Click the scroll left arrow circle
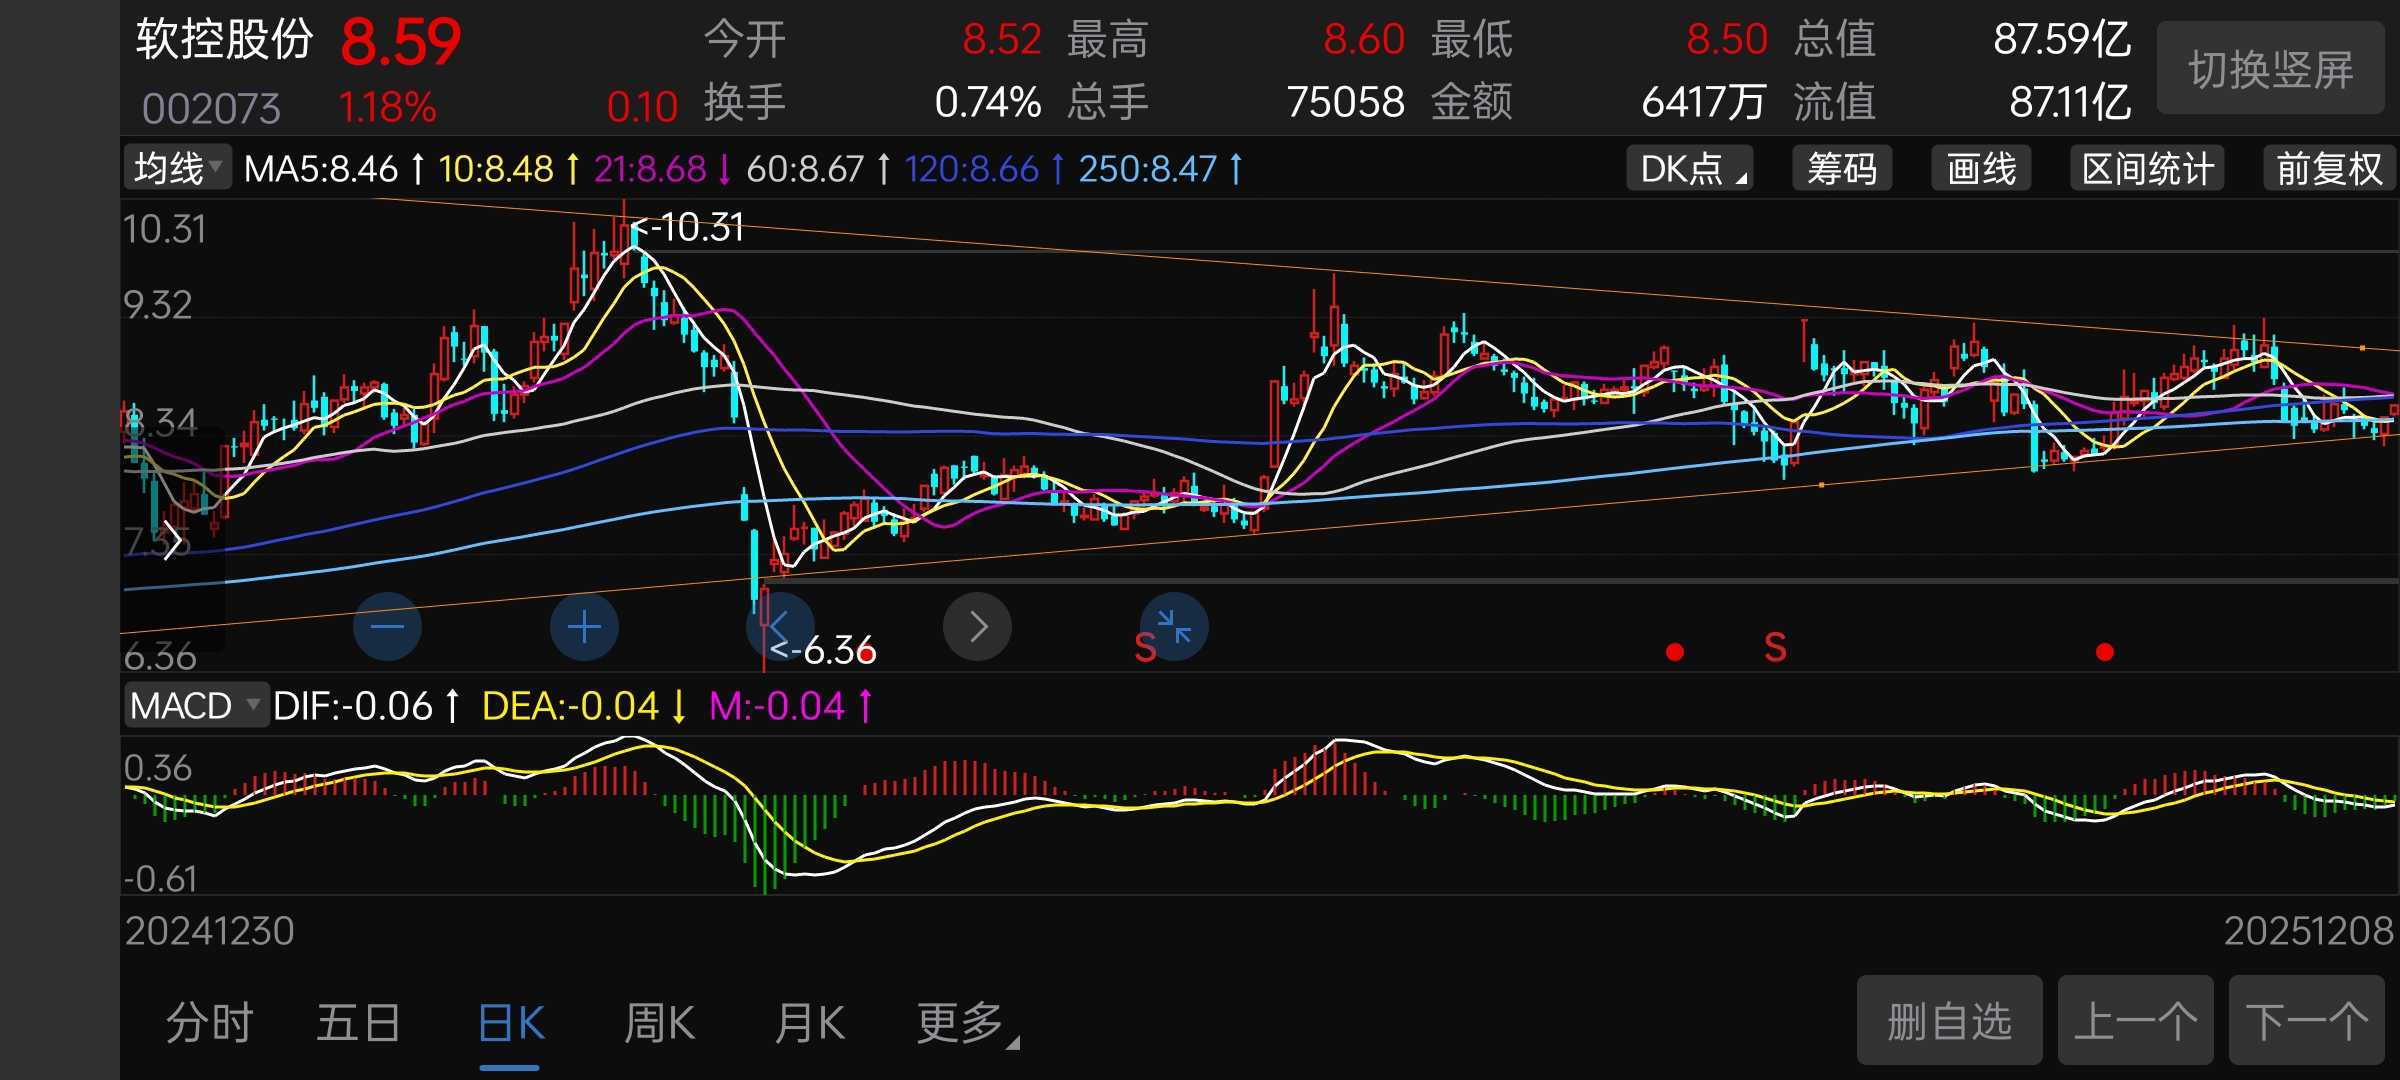 pyautogui.click(x=780, y=627)
